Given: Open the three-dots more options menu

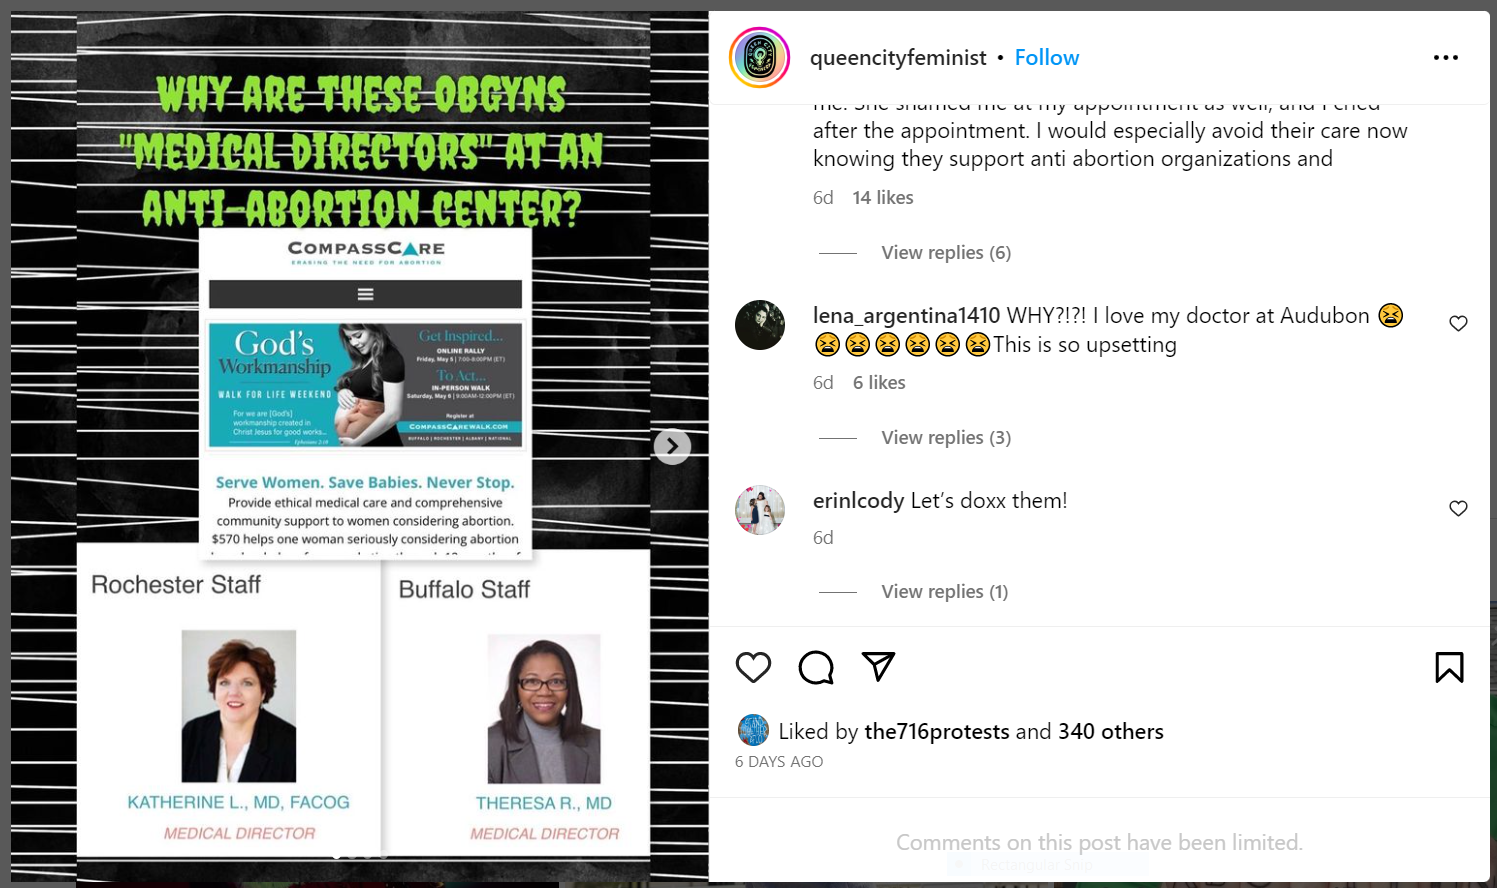Looking at the screenshot, I should (x=1445, y=58).
